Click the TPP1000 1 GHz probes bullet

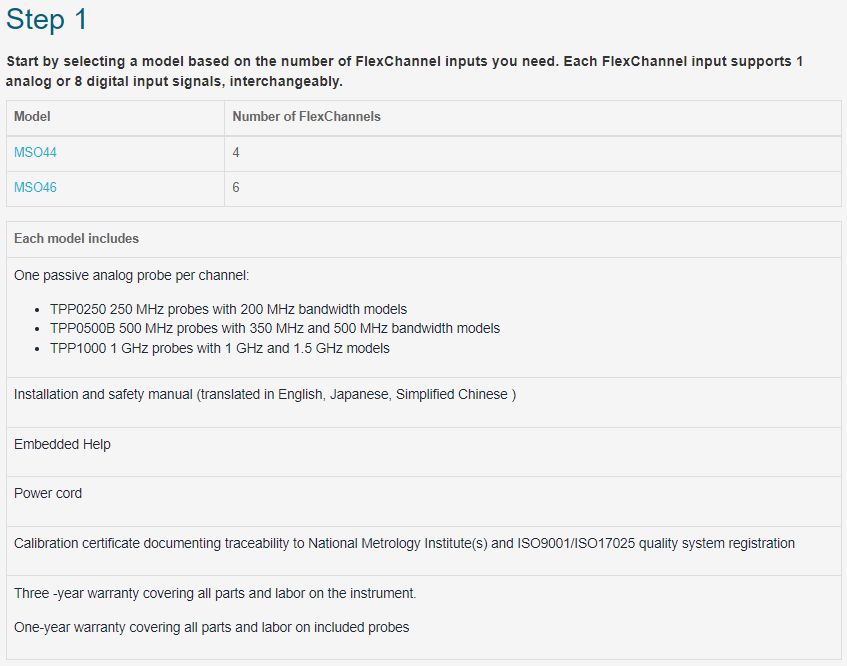click(x=220, y=348)
